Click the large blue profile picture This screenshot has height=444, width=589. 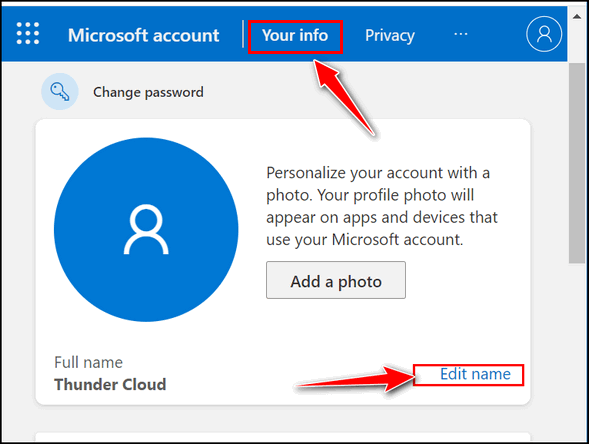pos(146,230)
